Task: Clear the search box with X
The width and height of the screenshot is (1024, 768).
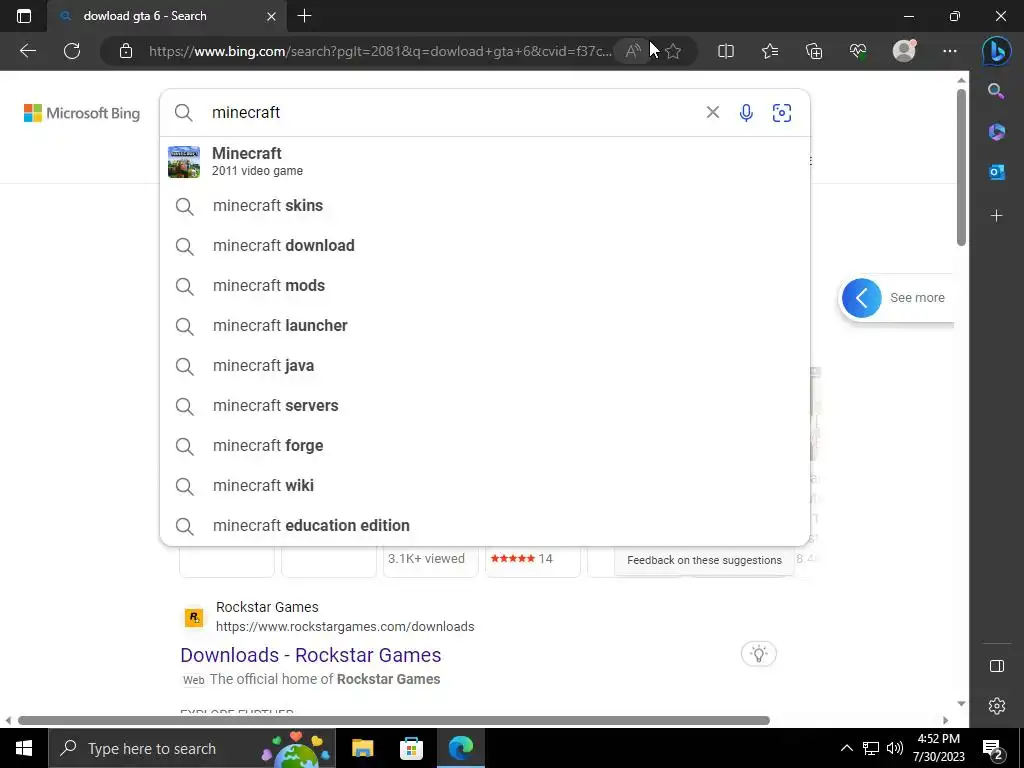Action: 712,112
